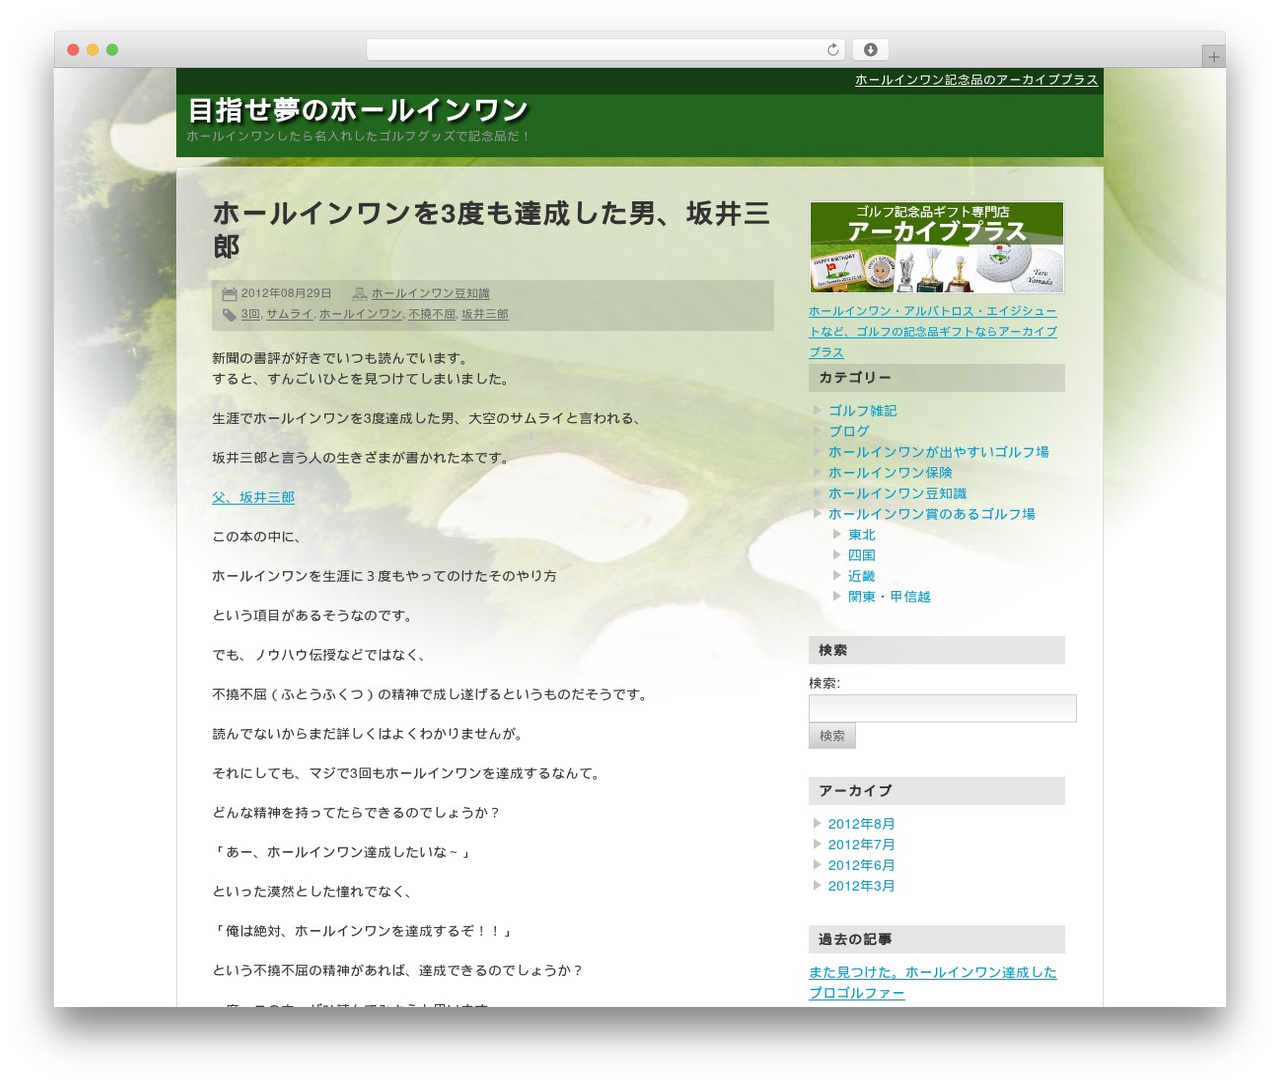Select the 3回 tag

pos(250,314)
